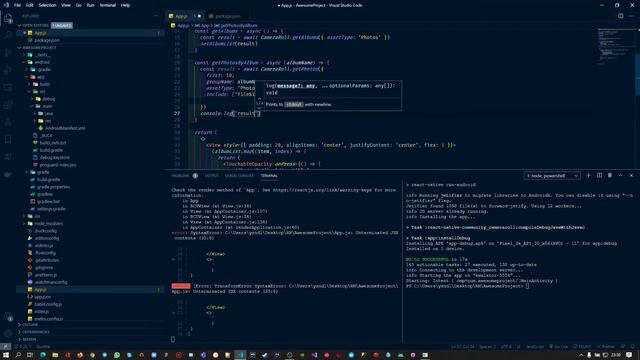Click the Explorer panel more actions ellipsis
The width and height of the screenshot is (640, 360).
click(156, 16)
